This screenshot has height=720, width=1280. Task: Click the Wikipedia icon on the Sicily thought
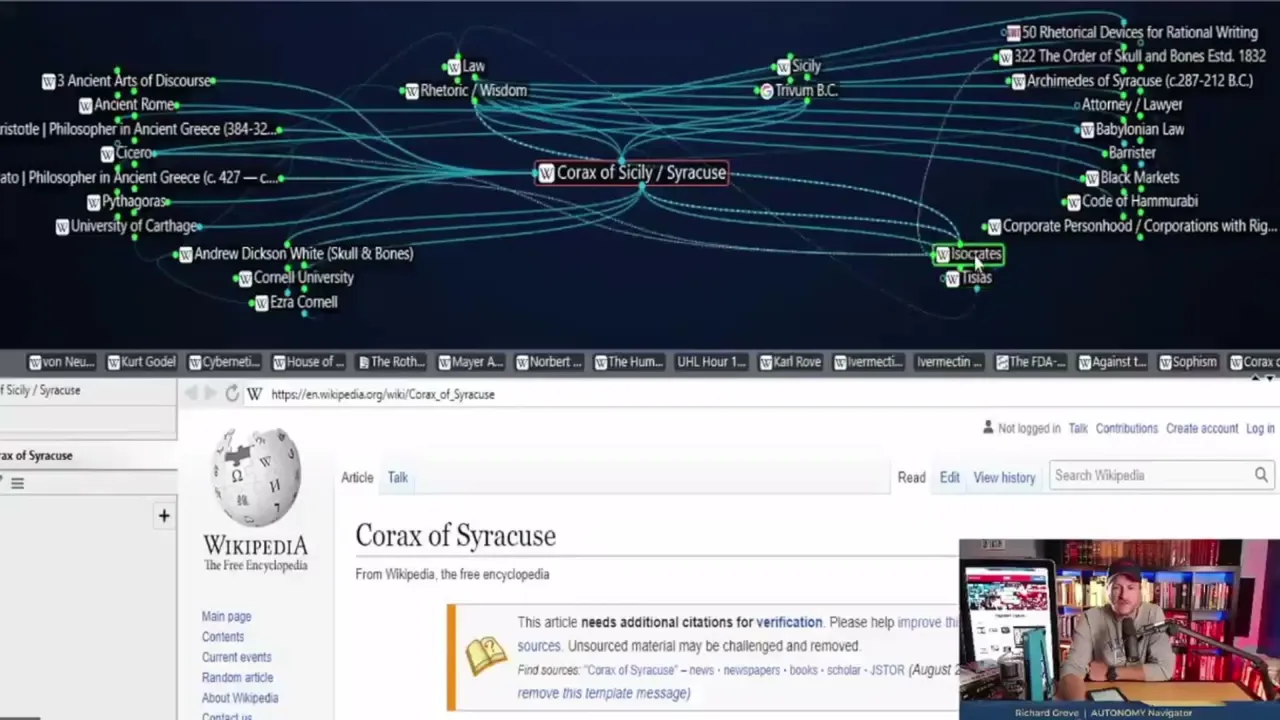click(x=783, y=67)
